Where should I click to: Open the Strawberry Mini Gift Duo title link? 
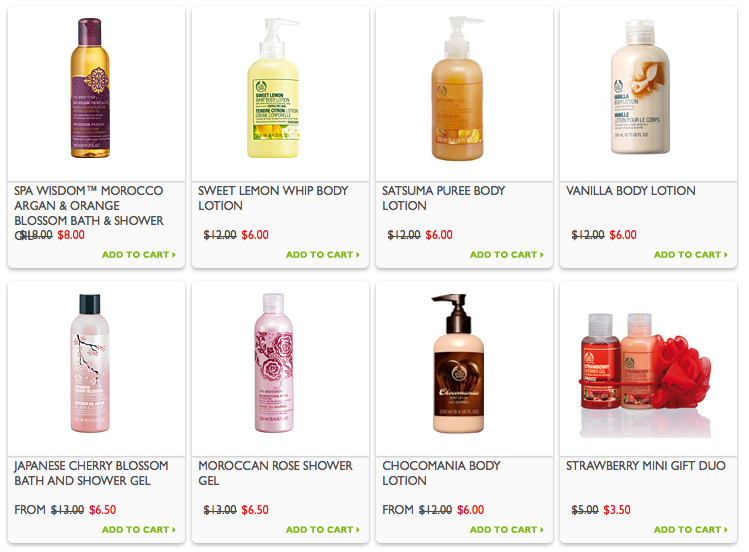click(646, 466)
